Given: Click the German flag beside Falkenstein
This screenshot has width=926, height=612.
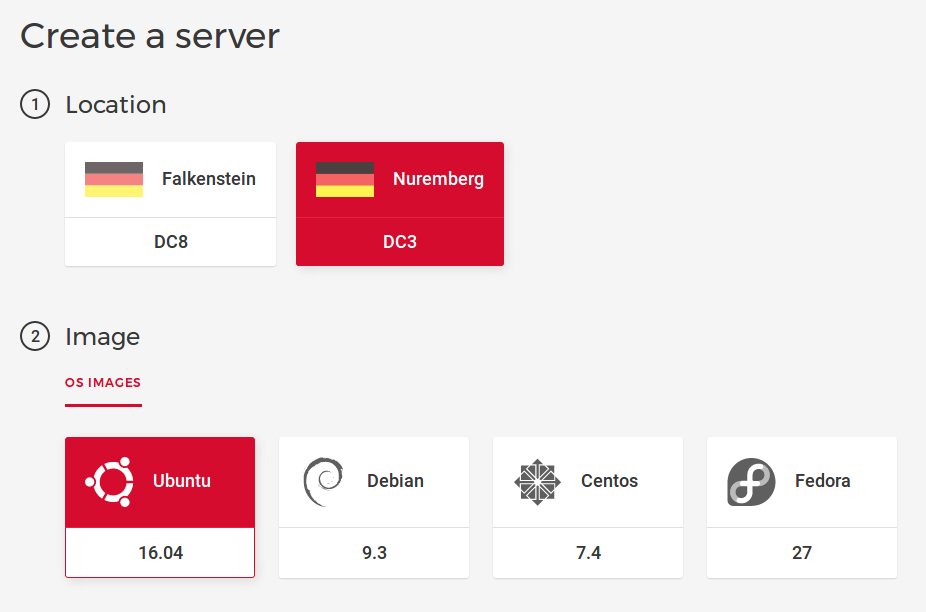Looking at the screenshot, I should (x=114, y=179).
